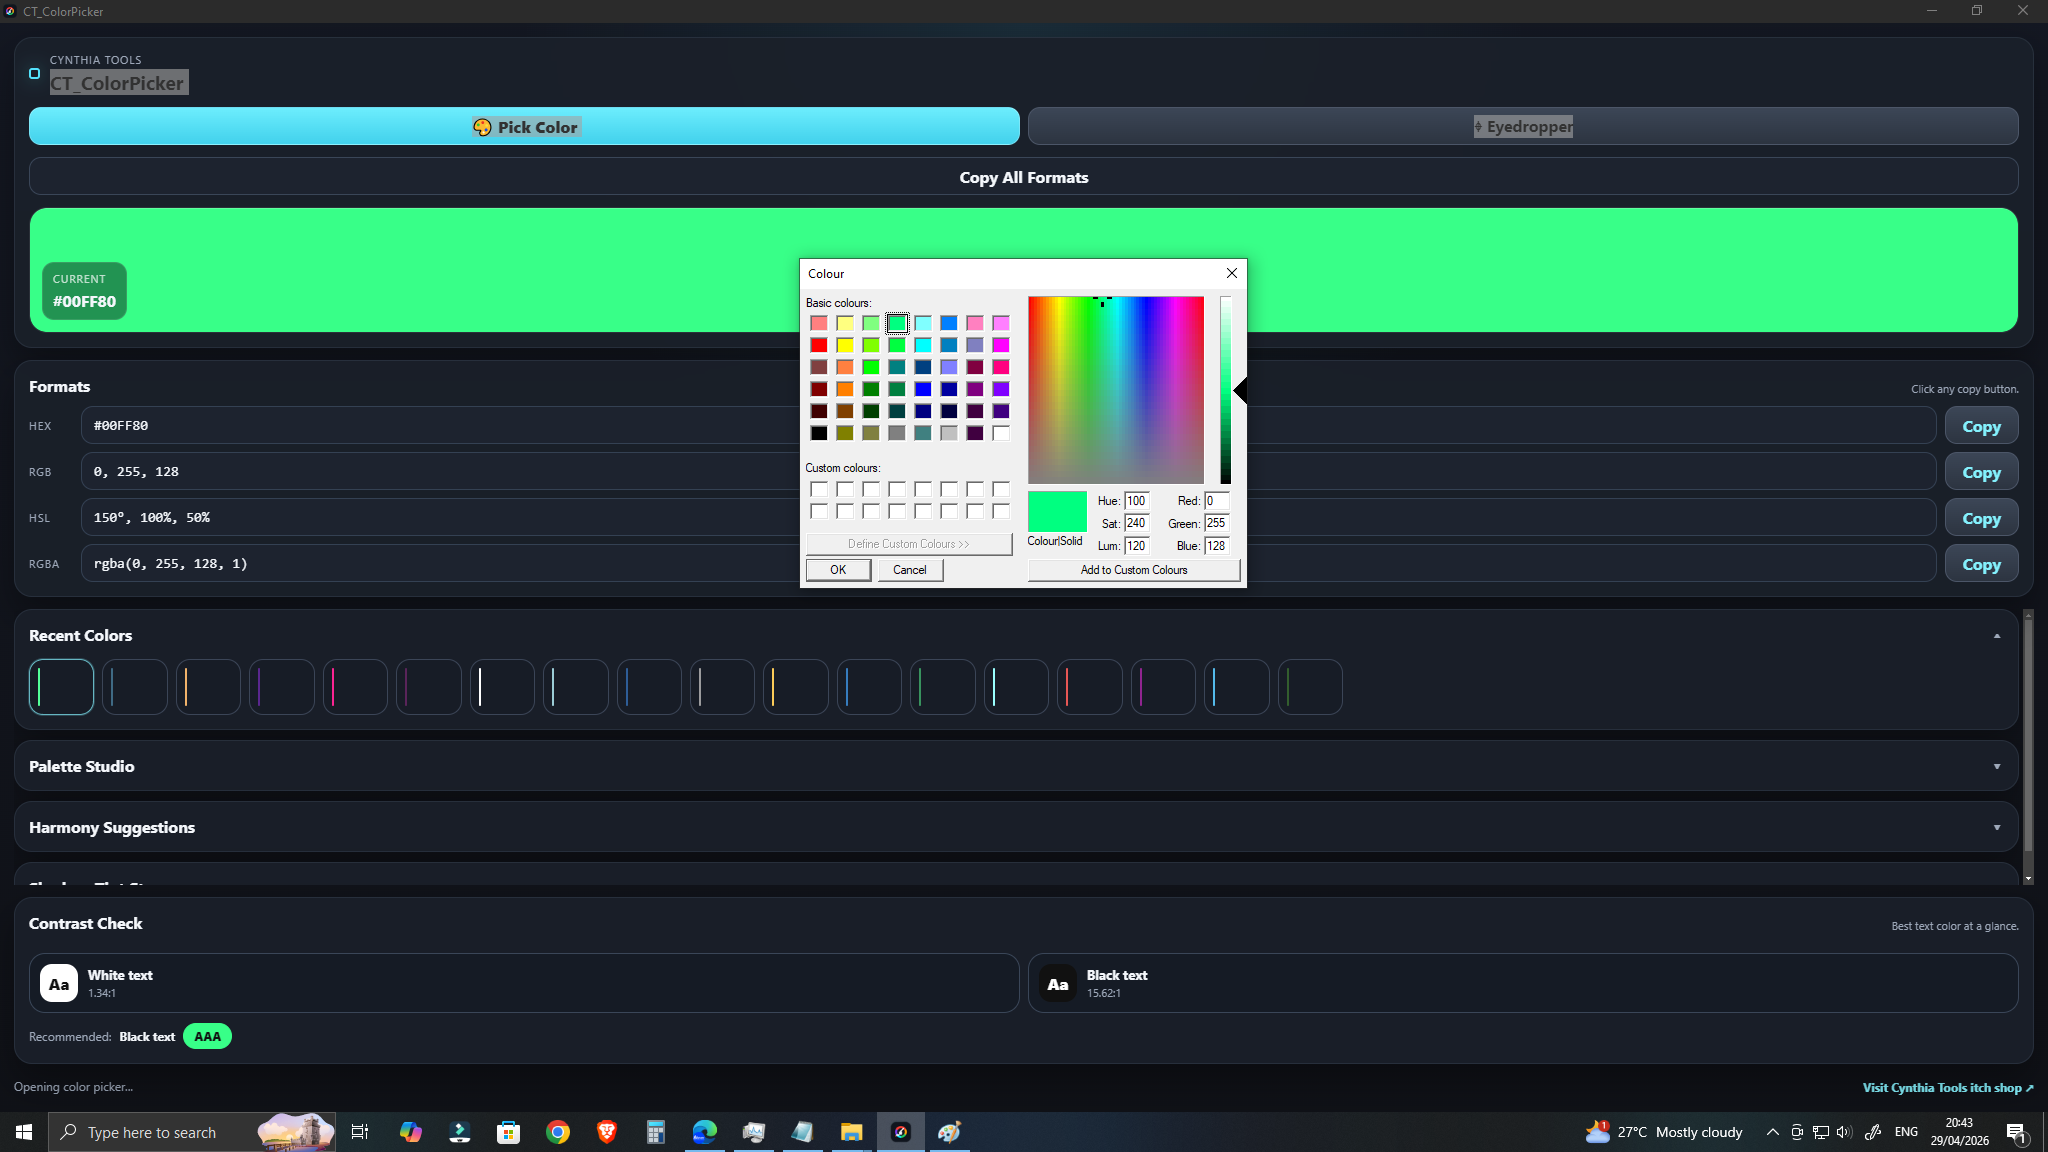
Task: Click Copy All Formats
Action: tap(1023, 177)
